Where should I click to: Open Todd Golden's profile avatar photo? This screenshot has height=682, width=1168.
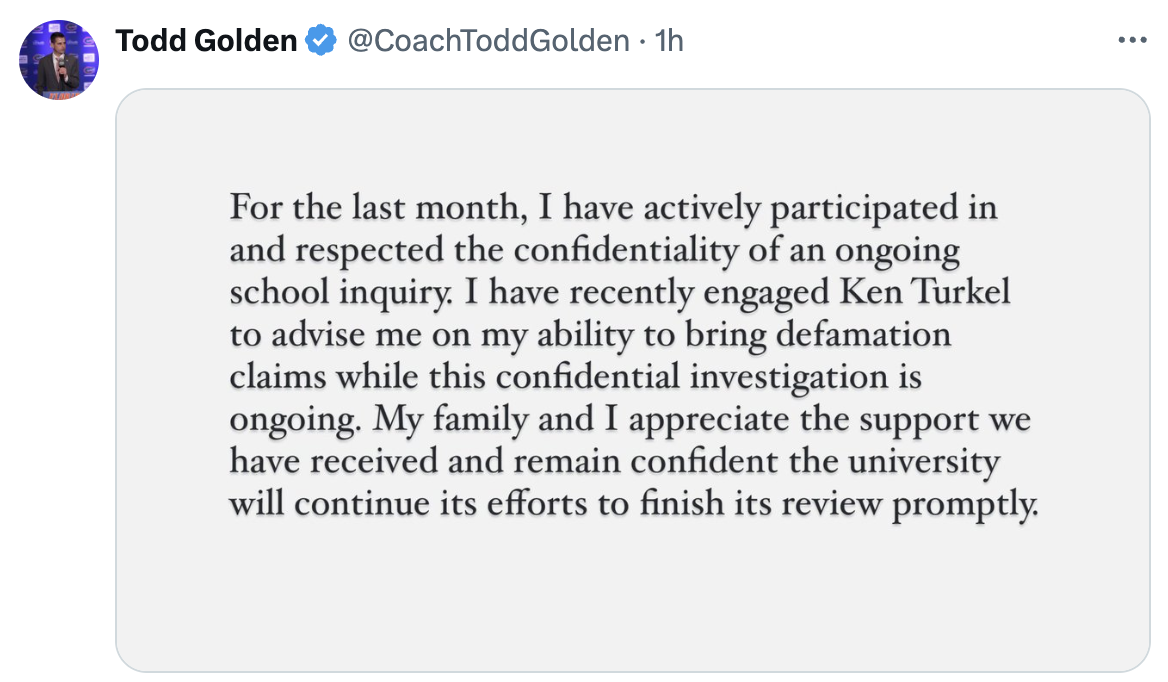(x=59, y=60)
